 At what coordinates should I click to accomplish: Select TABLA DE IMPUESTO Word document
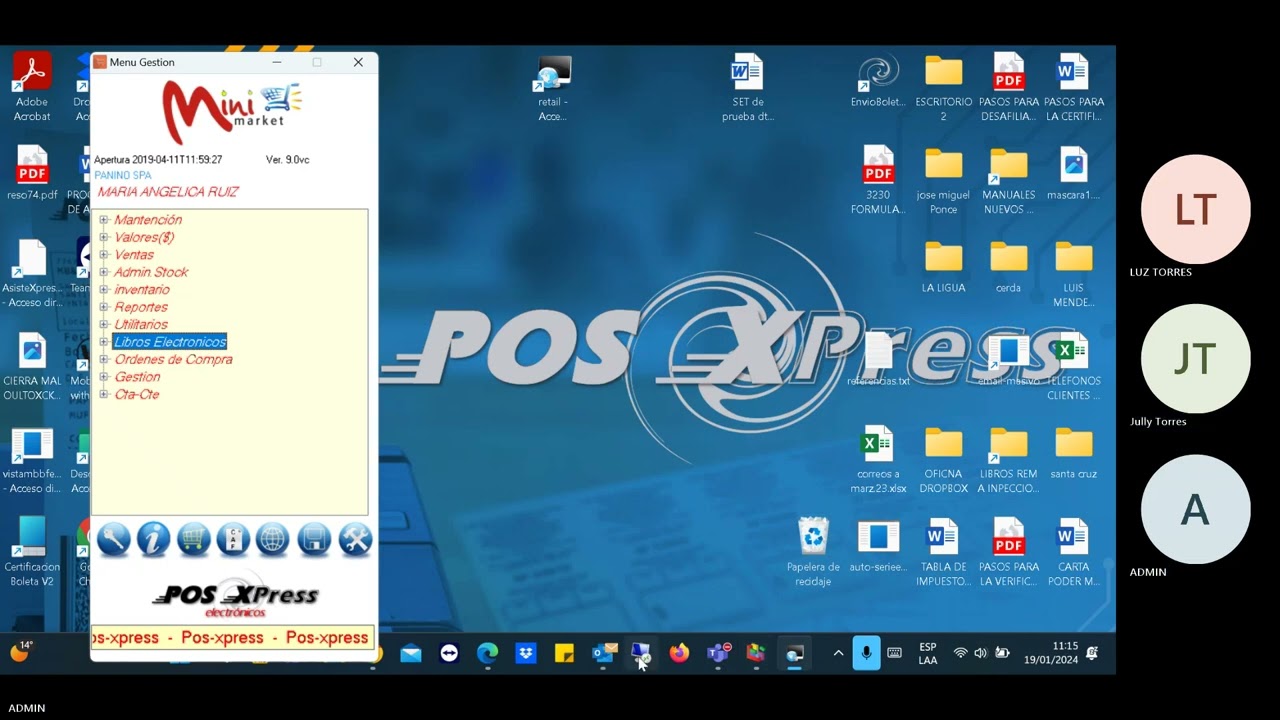[x=943, y=552]
